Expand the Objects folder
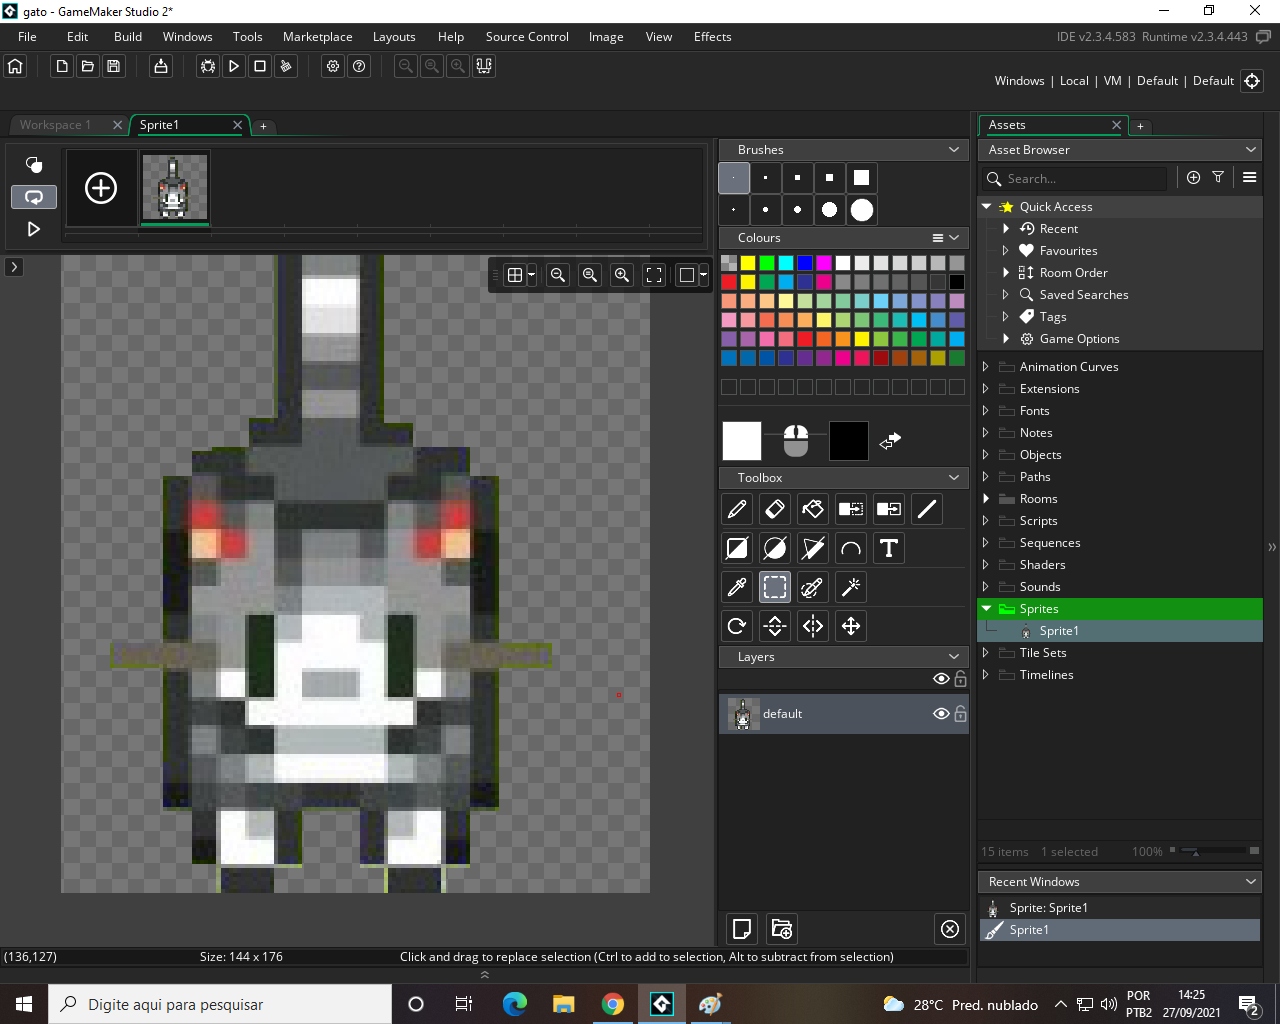Screen dimensions: 1280x1024 click(986, 454)
